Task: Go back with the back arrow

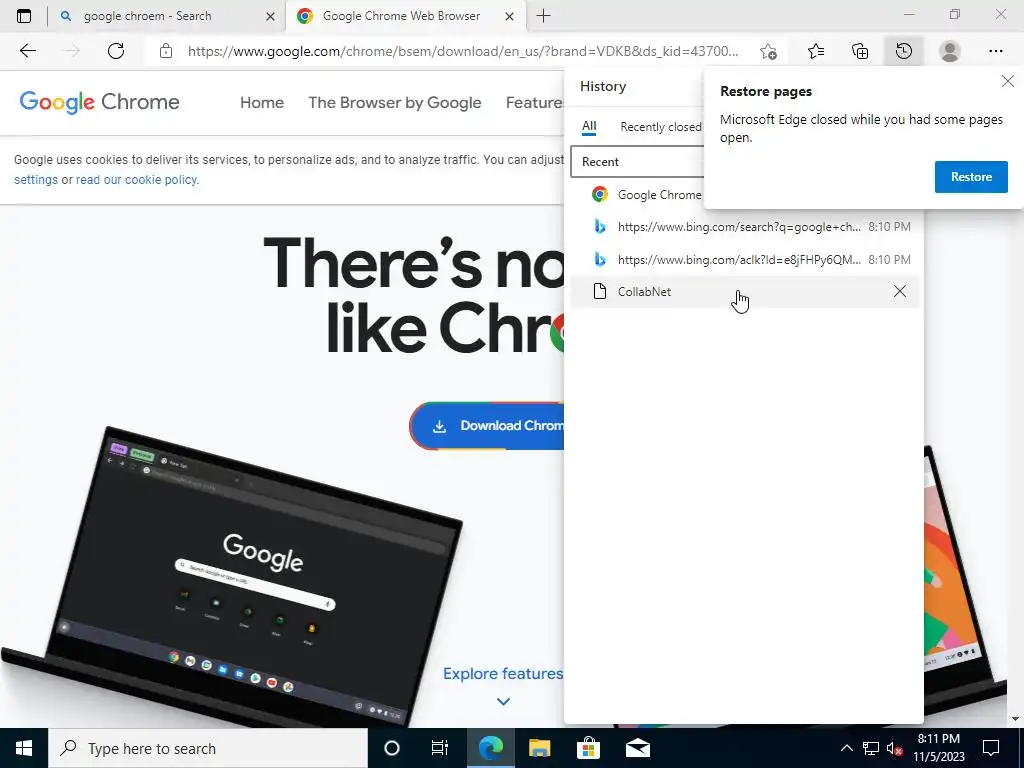Action: point(27,51)
